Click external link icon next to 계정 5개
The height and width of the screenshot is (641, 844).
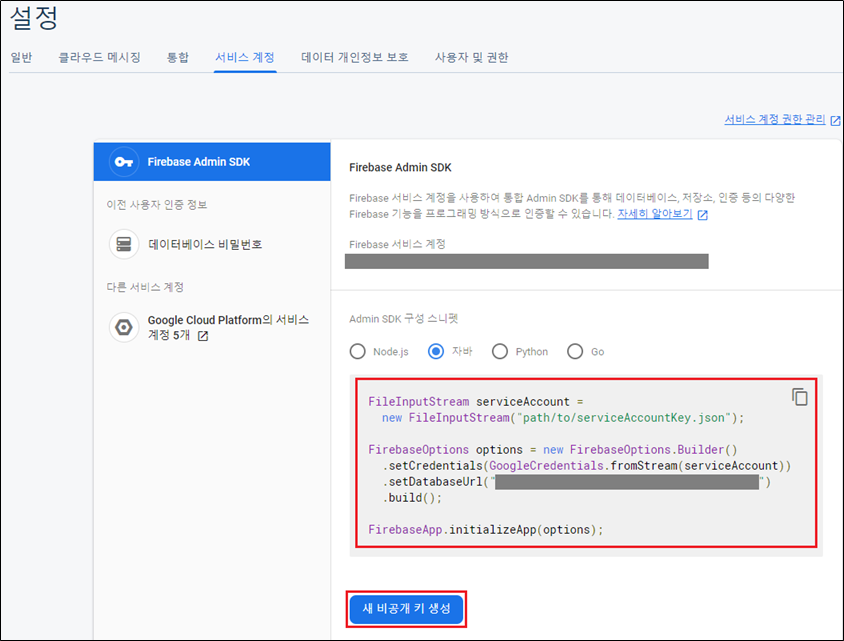203,336
